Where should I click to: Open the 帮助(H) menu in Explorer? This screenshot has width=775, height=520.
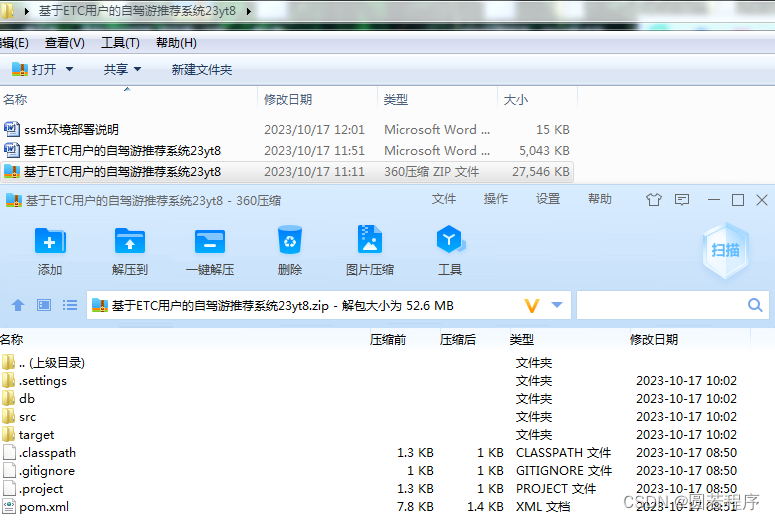click(x=176, y=43)
